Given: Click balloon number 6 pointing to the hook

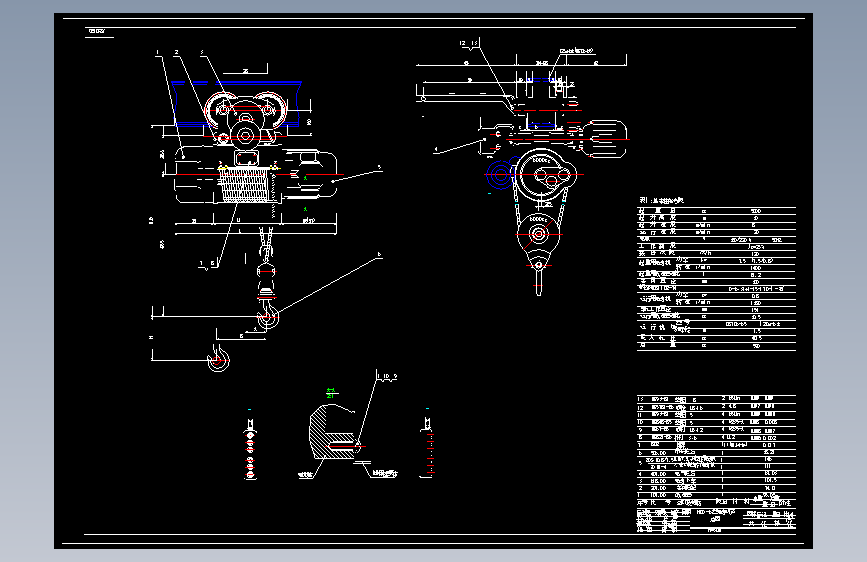Looking at the screenshot, I should [379, 254].
